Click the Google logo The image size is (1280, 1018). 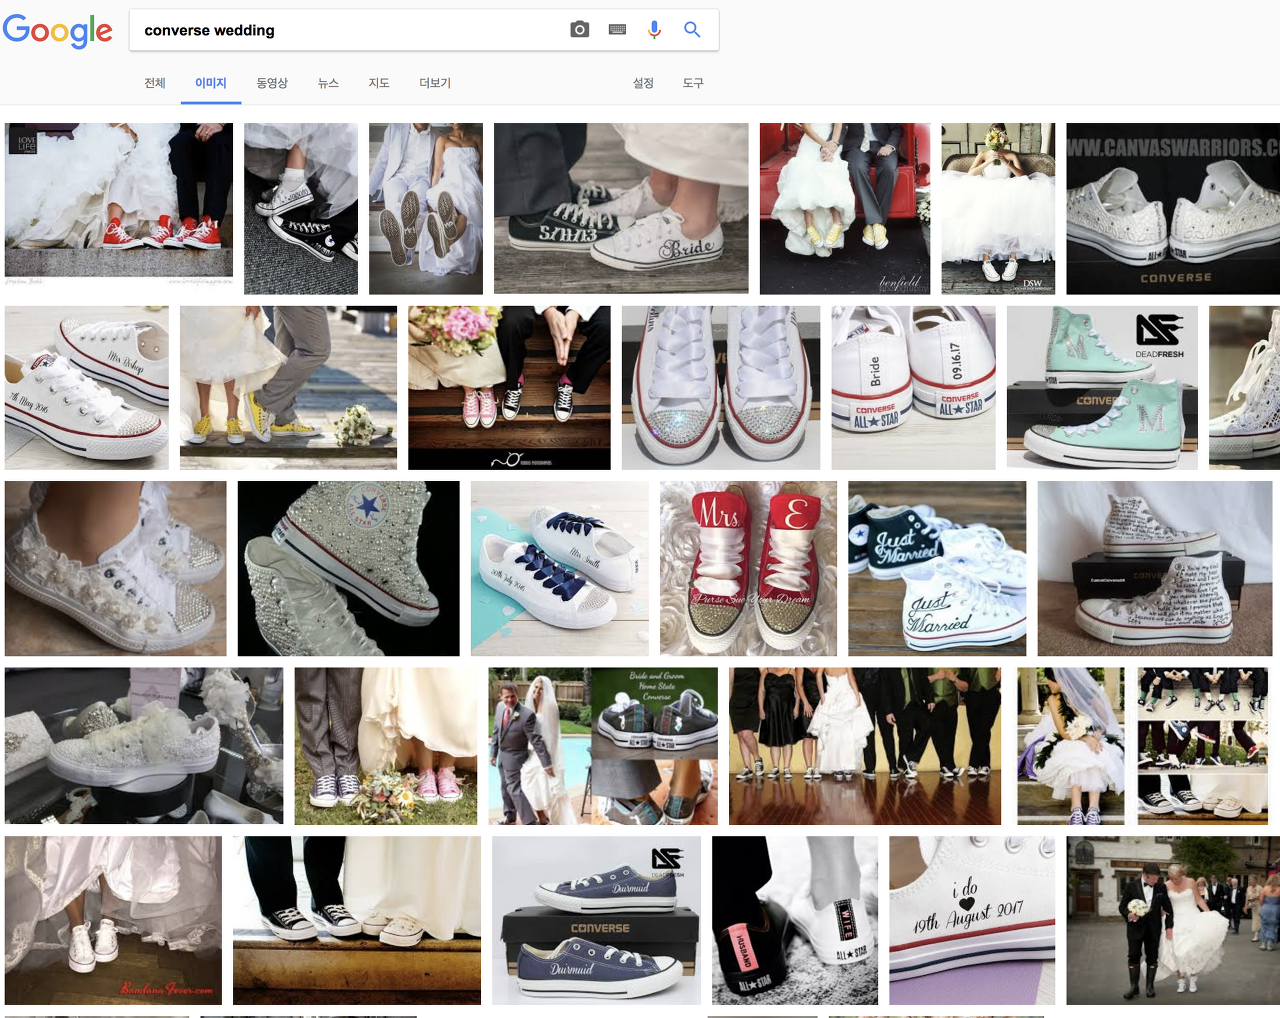[x=57, y=30]
